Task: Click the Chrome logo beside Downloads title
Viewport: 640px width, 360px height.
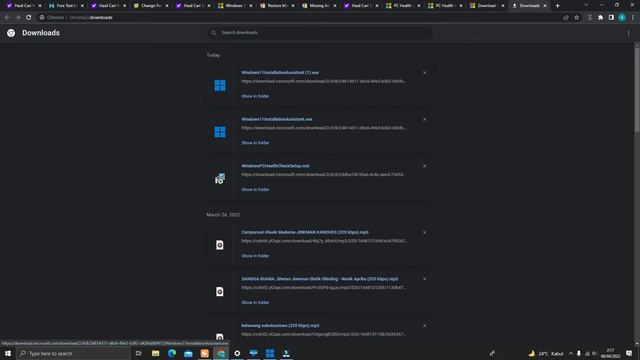Action: click(x=11, y=33)
